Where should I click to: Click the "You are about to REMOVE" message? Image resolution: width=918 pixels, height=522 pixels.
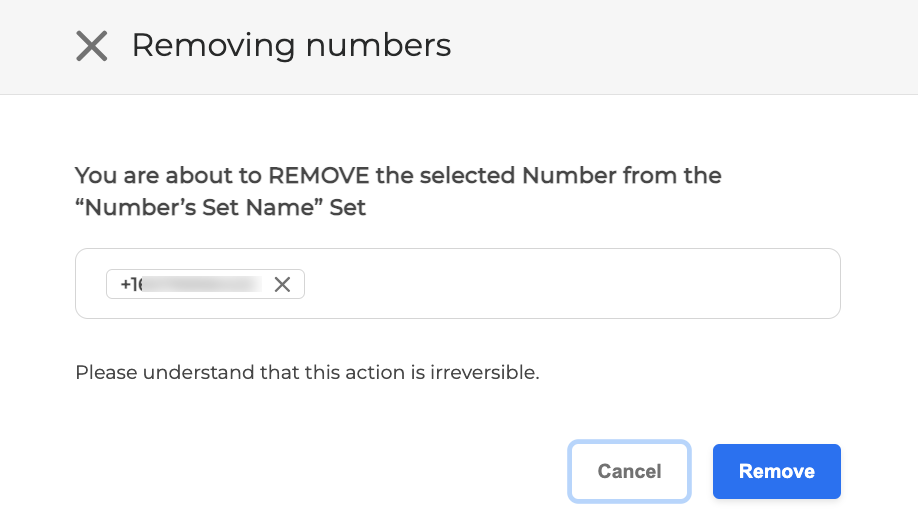398,176
